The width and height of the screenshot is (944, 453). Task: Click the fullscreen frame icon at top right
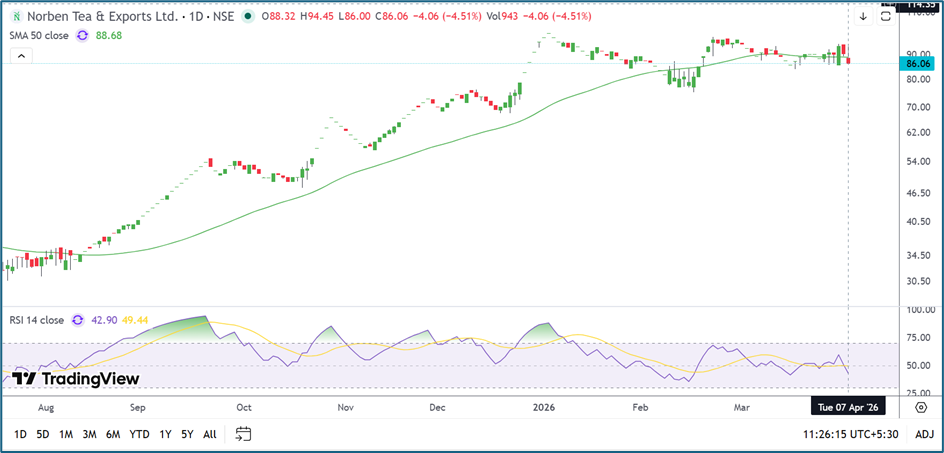(886, 16)
